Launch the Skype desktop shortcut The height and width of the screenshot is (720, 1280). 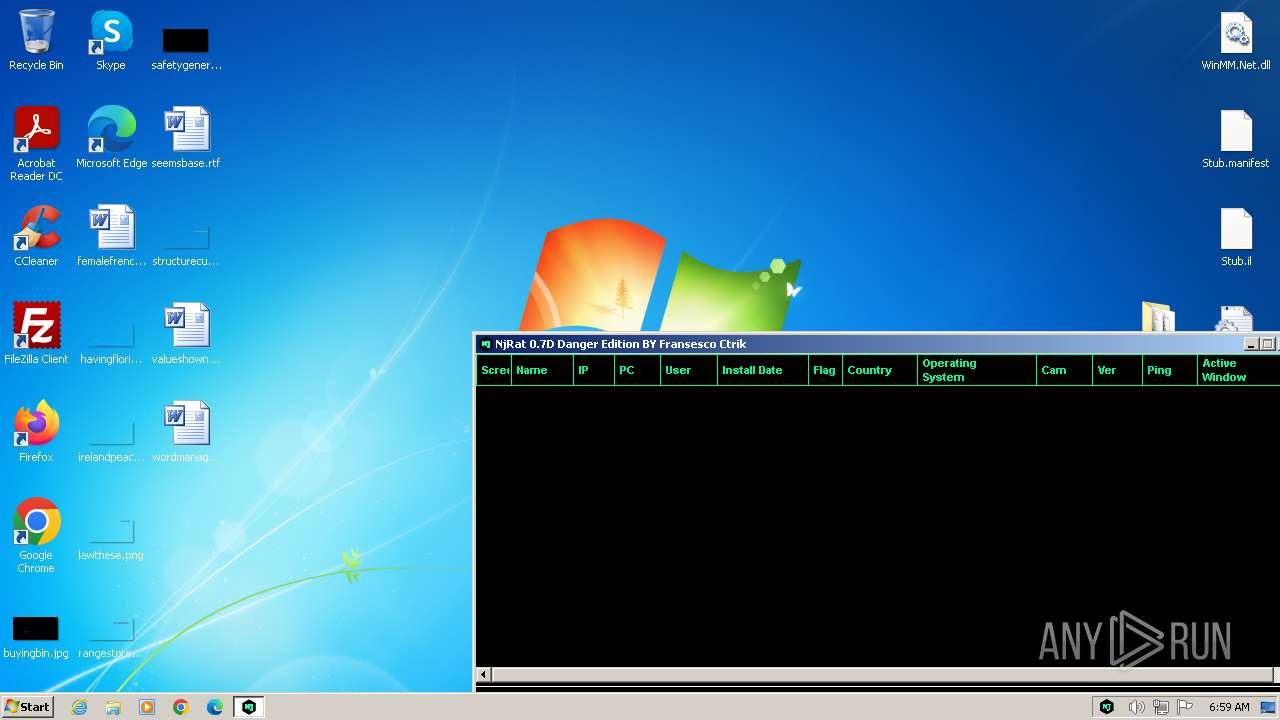(x=110, y=40)
